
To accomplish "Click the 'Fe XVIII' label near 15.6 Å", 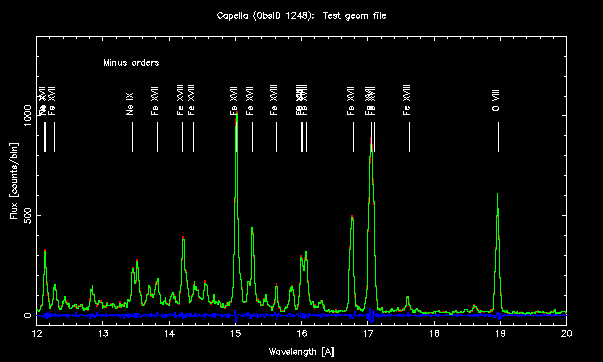I will click(273, 100).
